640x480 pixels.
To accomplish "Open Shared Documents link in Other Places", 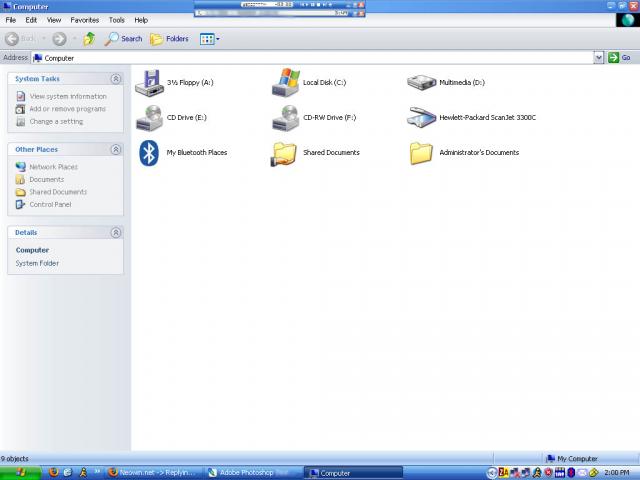I will [58, 192].
